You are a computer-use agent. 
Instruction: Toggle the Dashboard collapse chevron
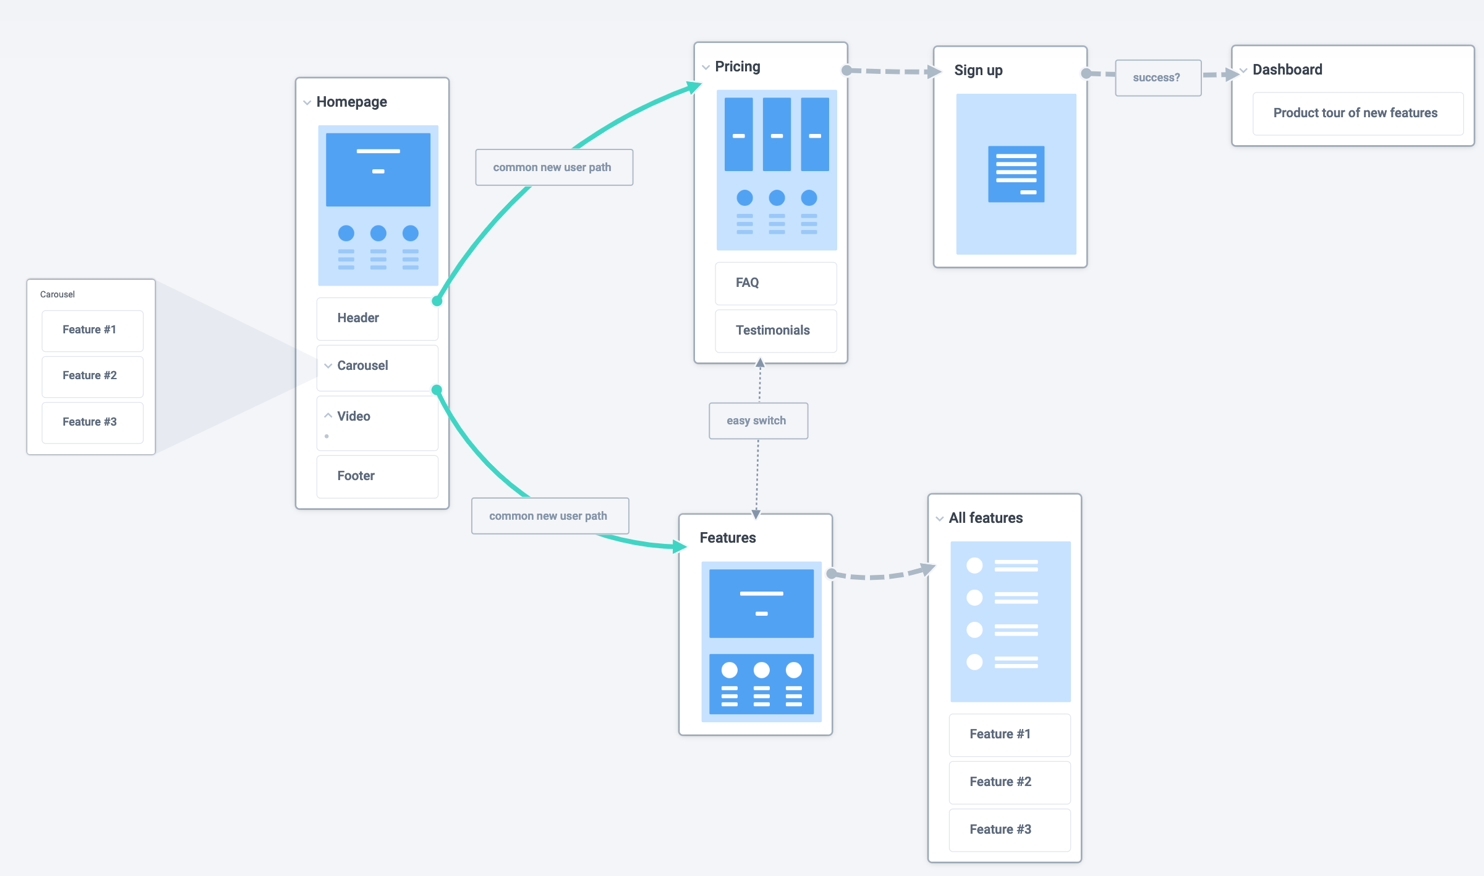pos(1243,70)
